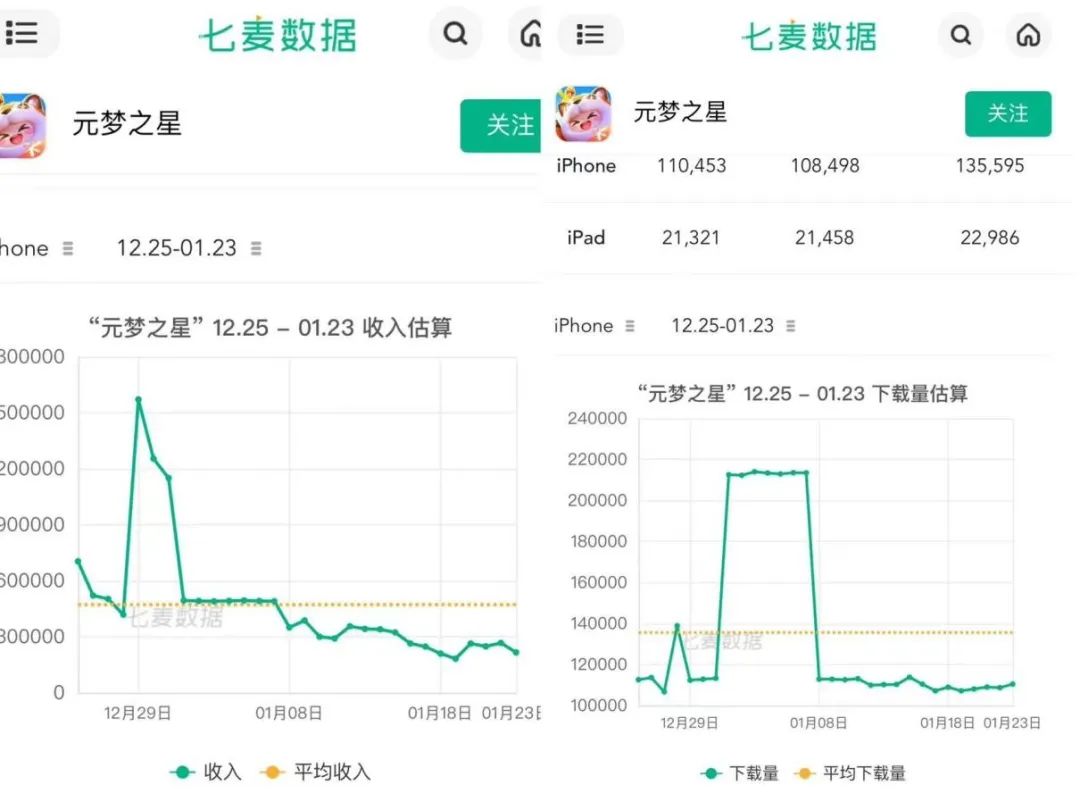This screenshot has width=1080, height=810.
Task: Open the hamburger menu in right panel
Action: (591, 36)
